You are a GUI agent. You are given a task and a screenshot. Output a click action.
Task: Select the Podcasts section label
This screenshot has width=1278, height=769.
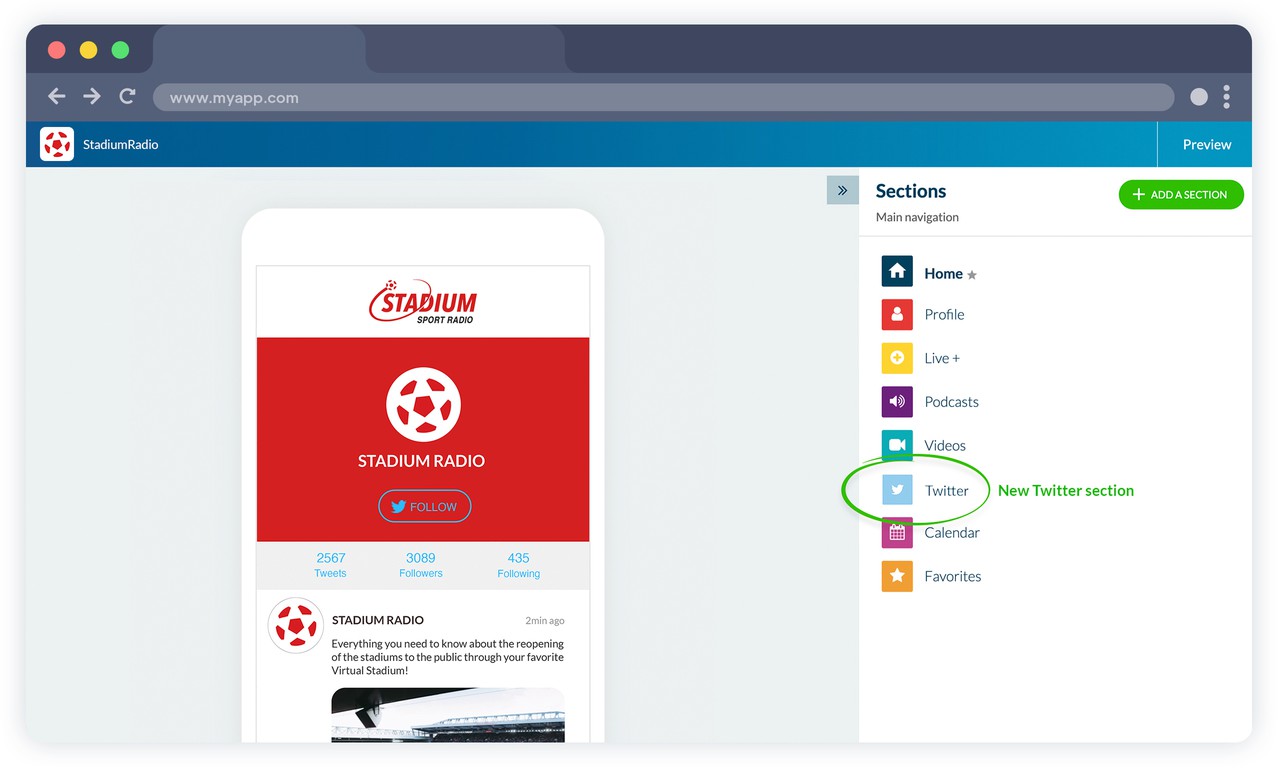(x=951, y=402)
